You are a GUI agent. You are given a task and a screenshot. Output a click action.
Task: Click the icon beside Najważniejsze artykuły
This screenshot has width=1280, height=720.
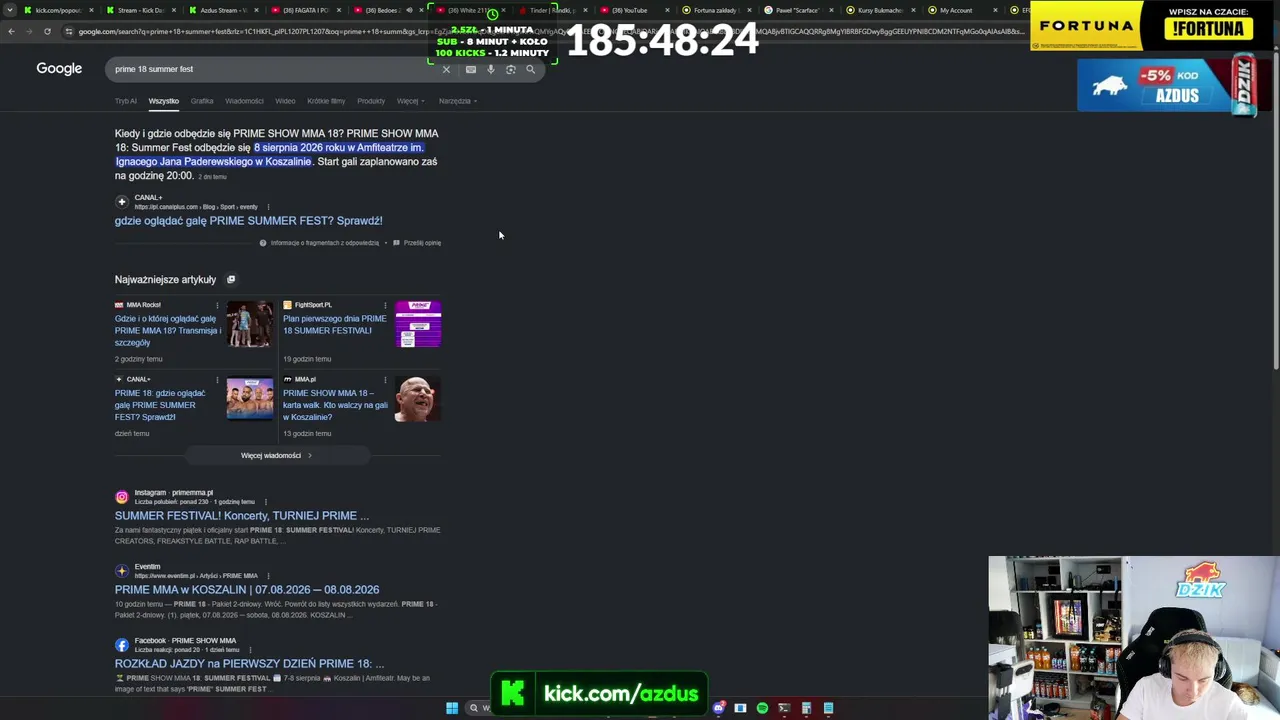231,280
